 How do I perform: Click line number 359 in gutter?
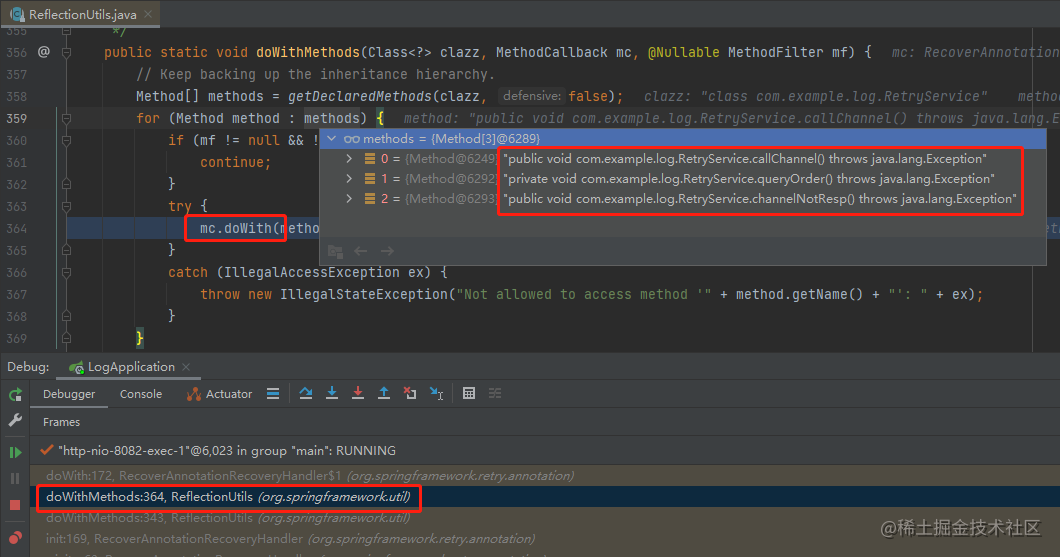click(x=17, y=118)
